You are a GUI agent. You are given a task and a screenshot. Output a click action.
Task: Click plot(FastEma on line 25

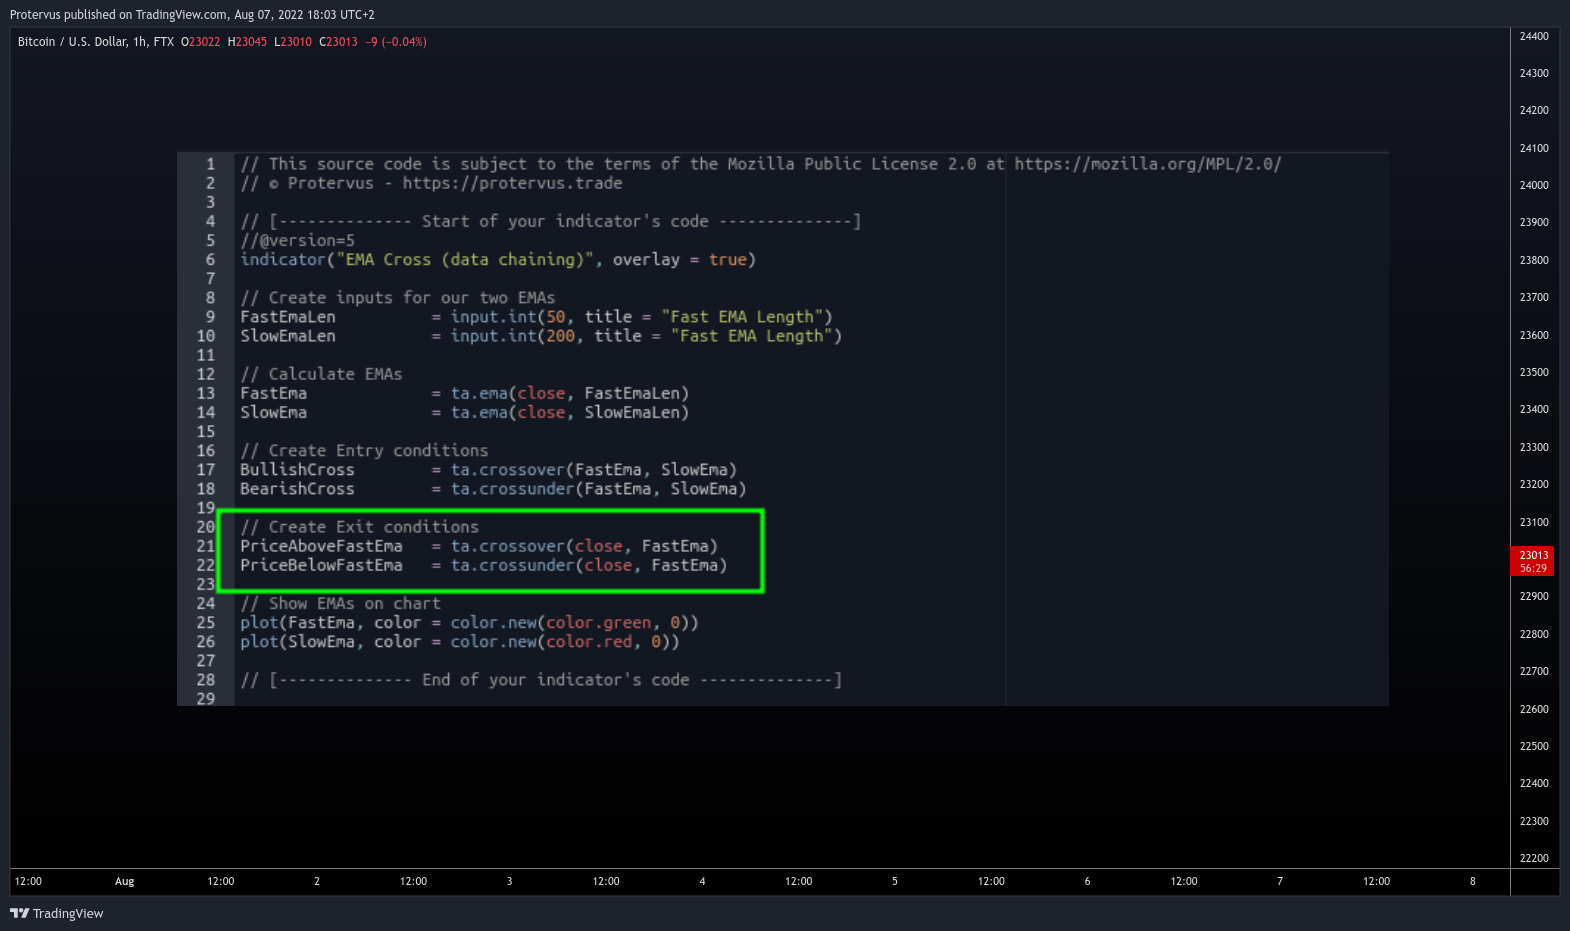(297, 622)
